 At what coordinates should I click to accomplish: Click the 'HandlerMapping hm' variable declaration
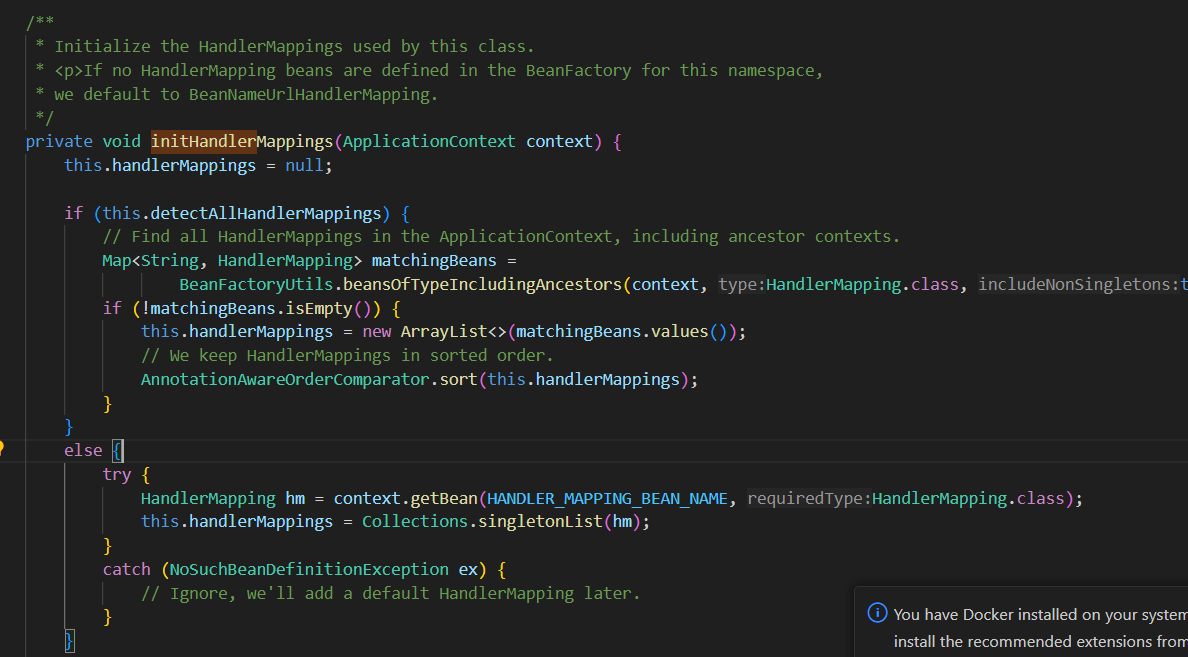[x=222, y=499]
